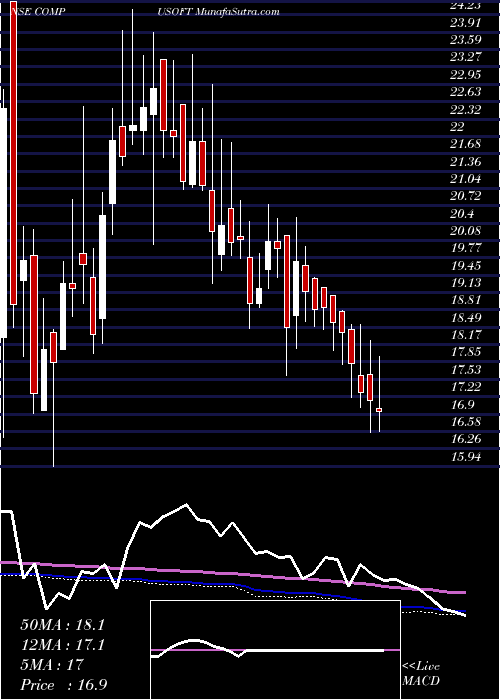
Task: Select the 20.4 price axis label
Action: [x=462, y=214]
